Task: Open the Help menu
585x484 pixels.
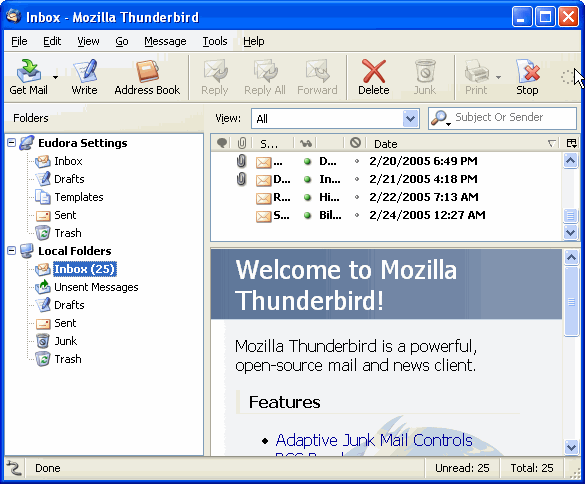Action: tap(253, 41)
